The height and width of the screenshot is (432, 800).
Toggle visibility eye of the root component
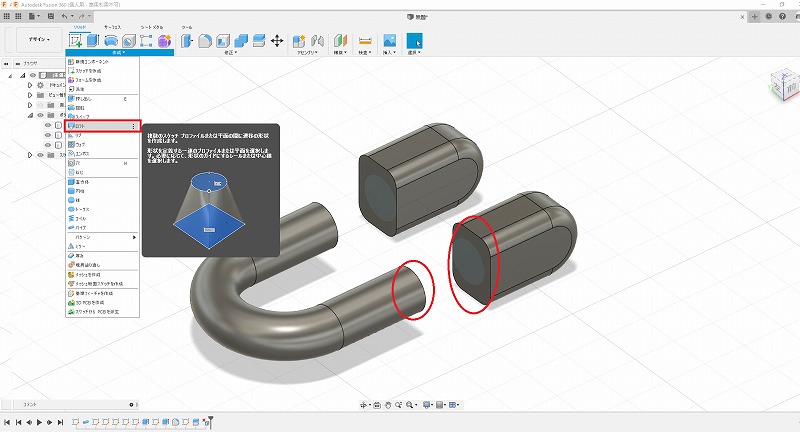point(32,75)
